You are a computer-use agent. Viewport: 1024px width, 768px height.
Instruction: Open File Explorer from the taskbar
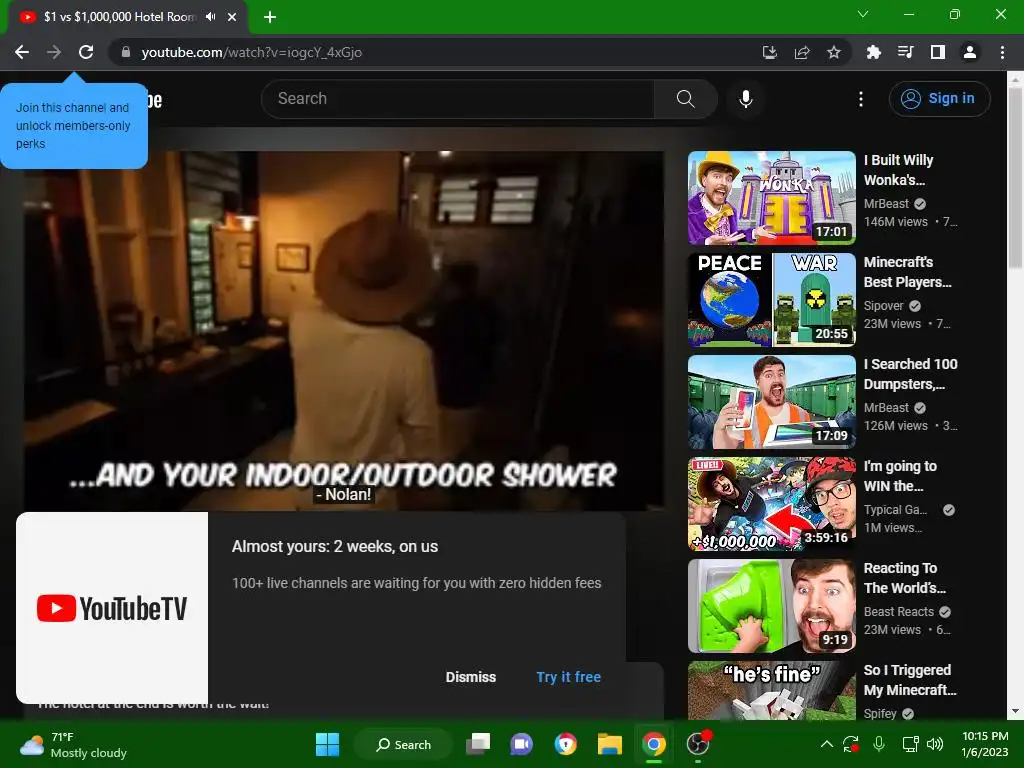click(x=610, y=744)
